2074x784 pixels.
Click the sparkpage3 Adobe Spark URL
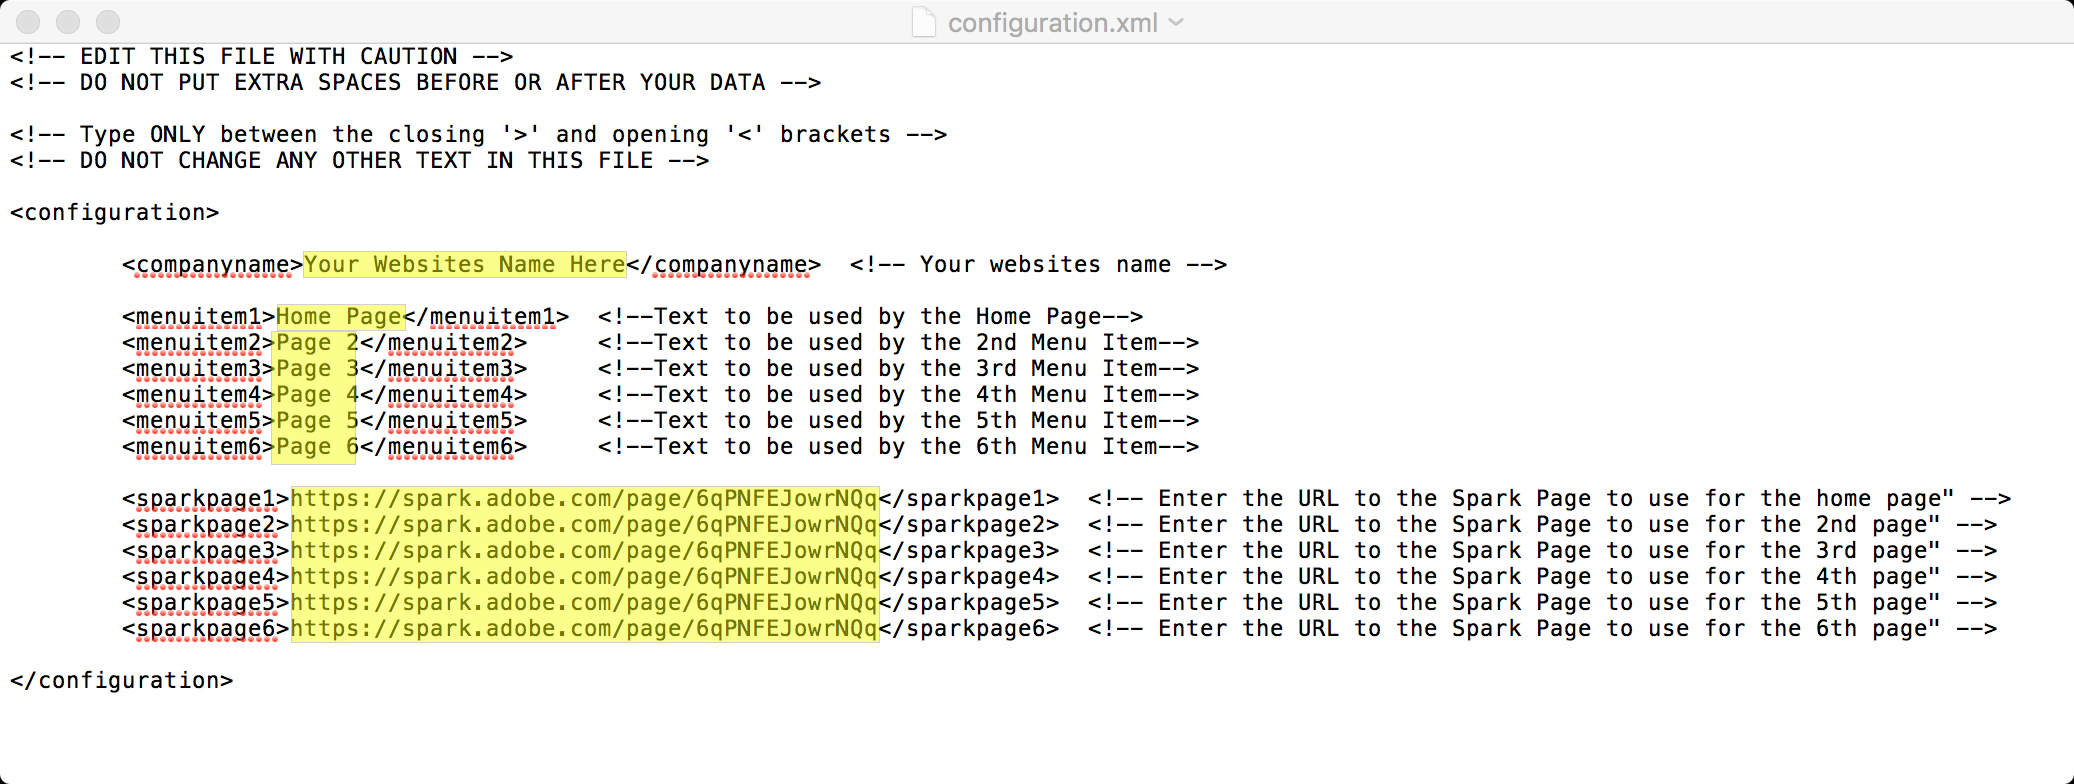[x=584, y=551]
